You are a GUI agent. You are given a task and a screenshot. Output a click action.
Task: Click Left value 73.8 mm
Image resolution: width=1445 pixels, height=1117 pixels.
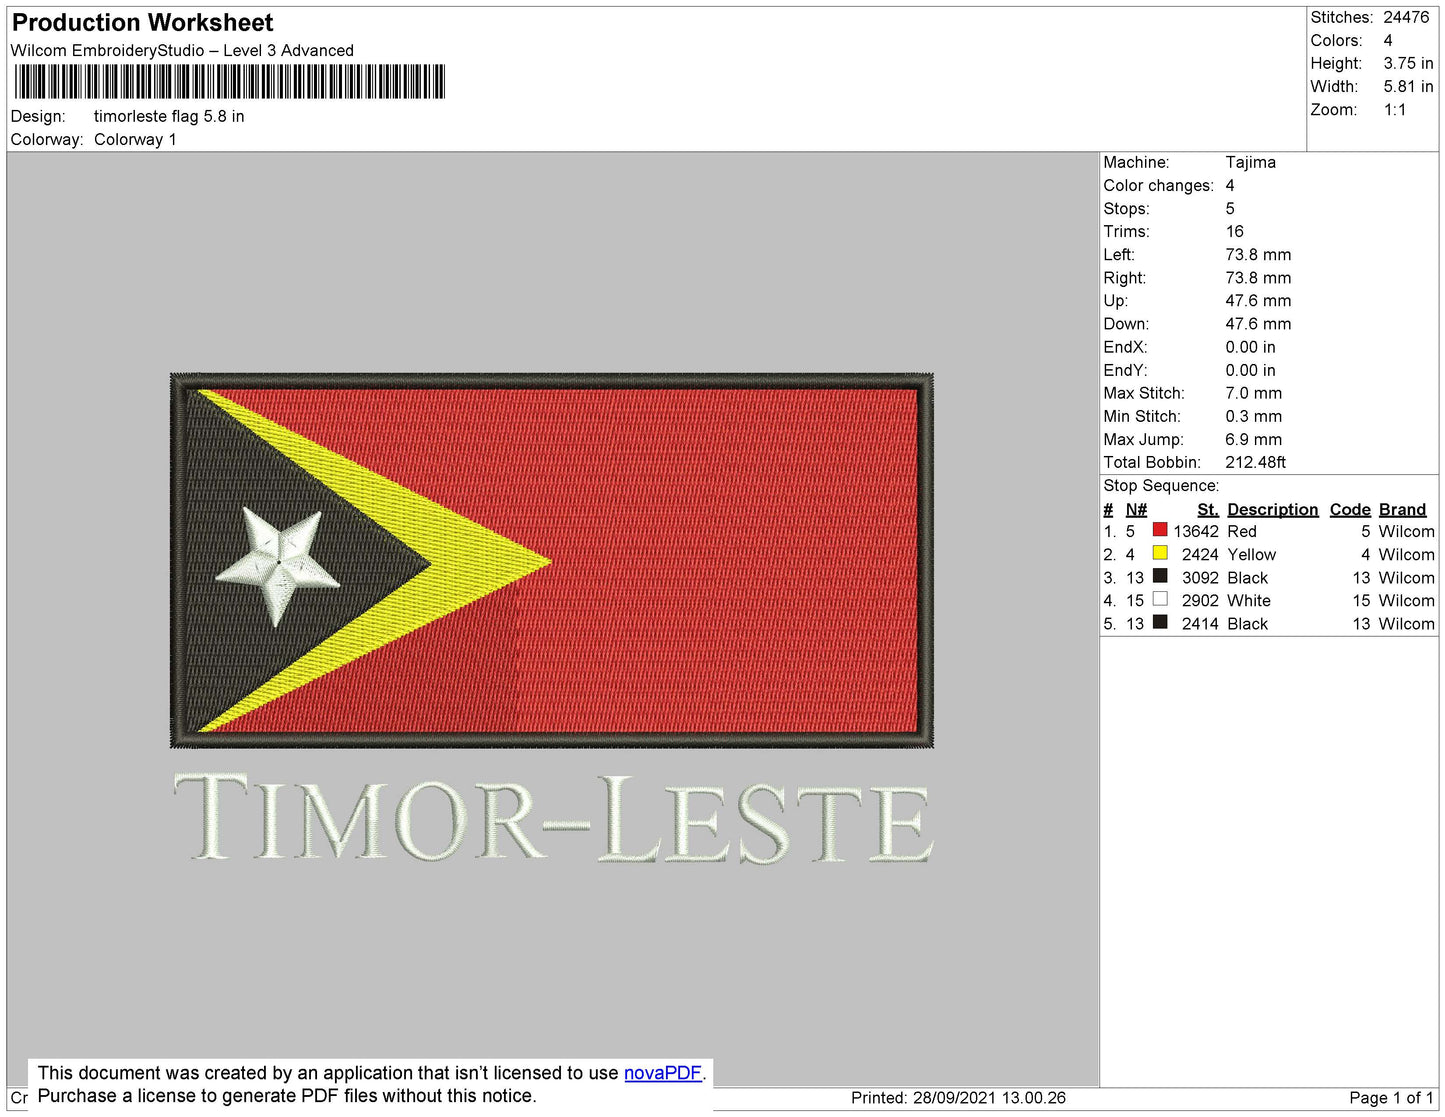coord(1258,255)
